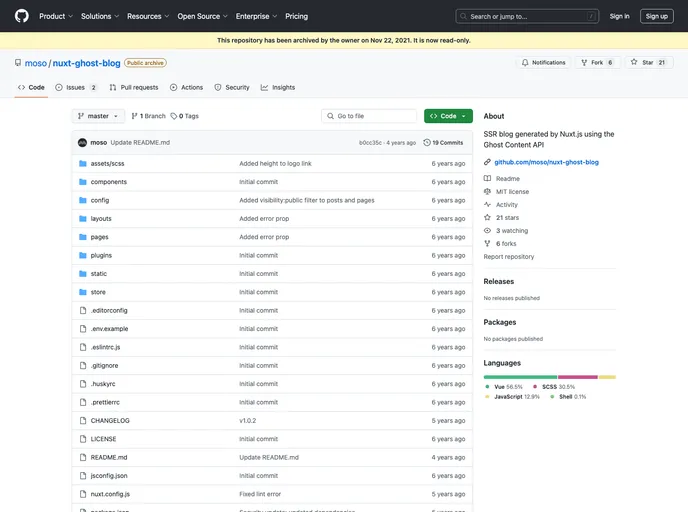Image resolution: width=688 pixels, height=512 pixels.
Task: Click the scale icon next to MIT license
Action: (x=487, y=192)
